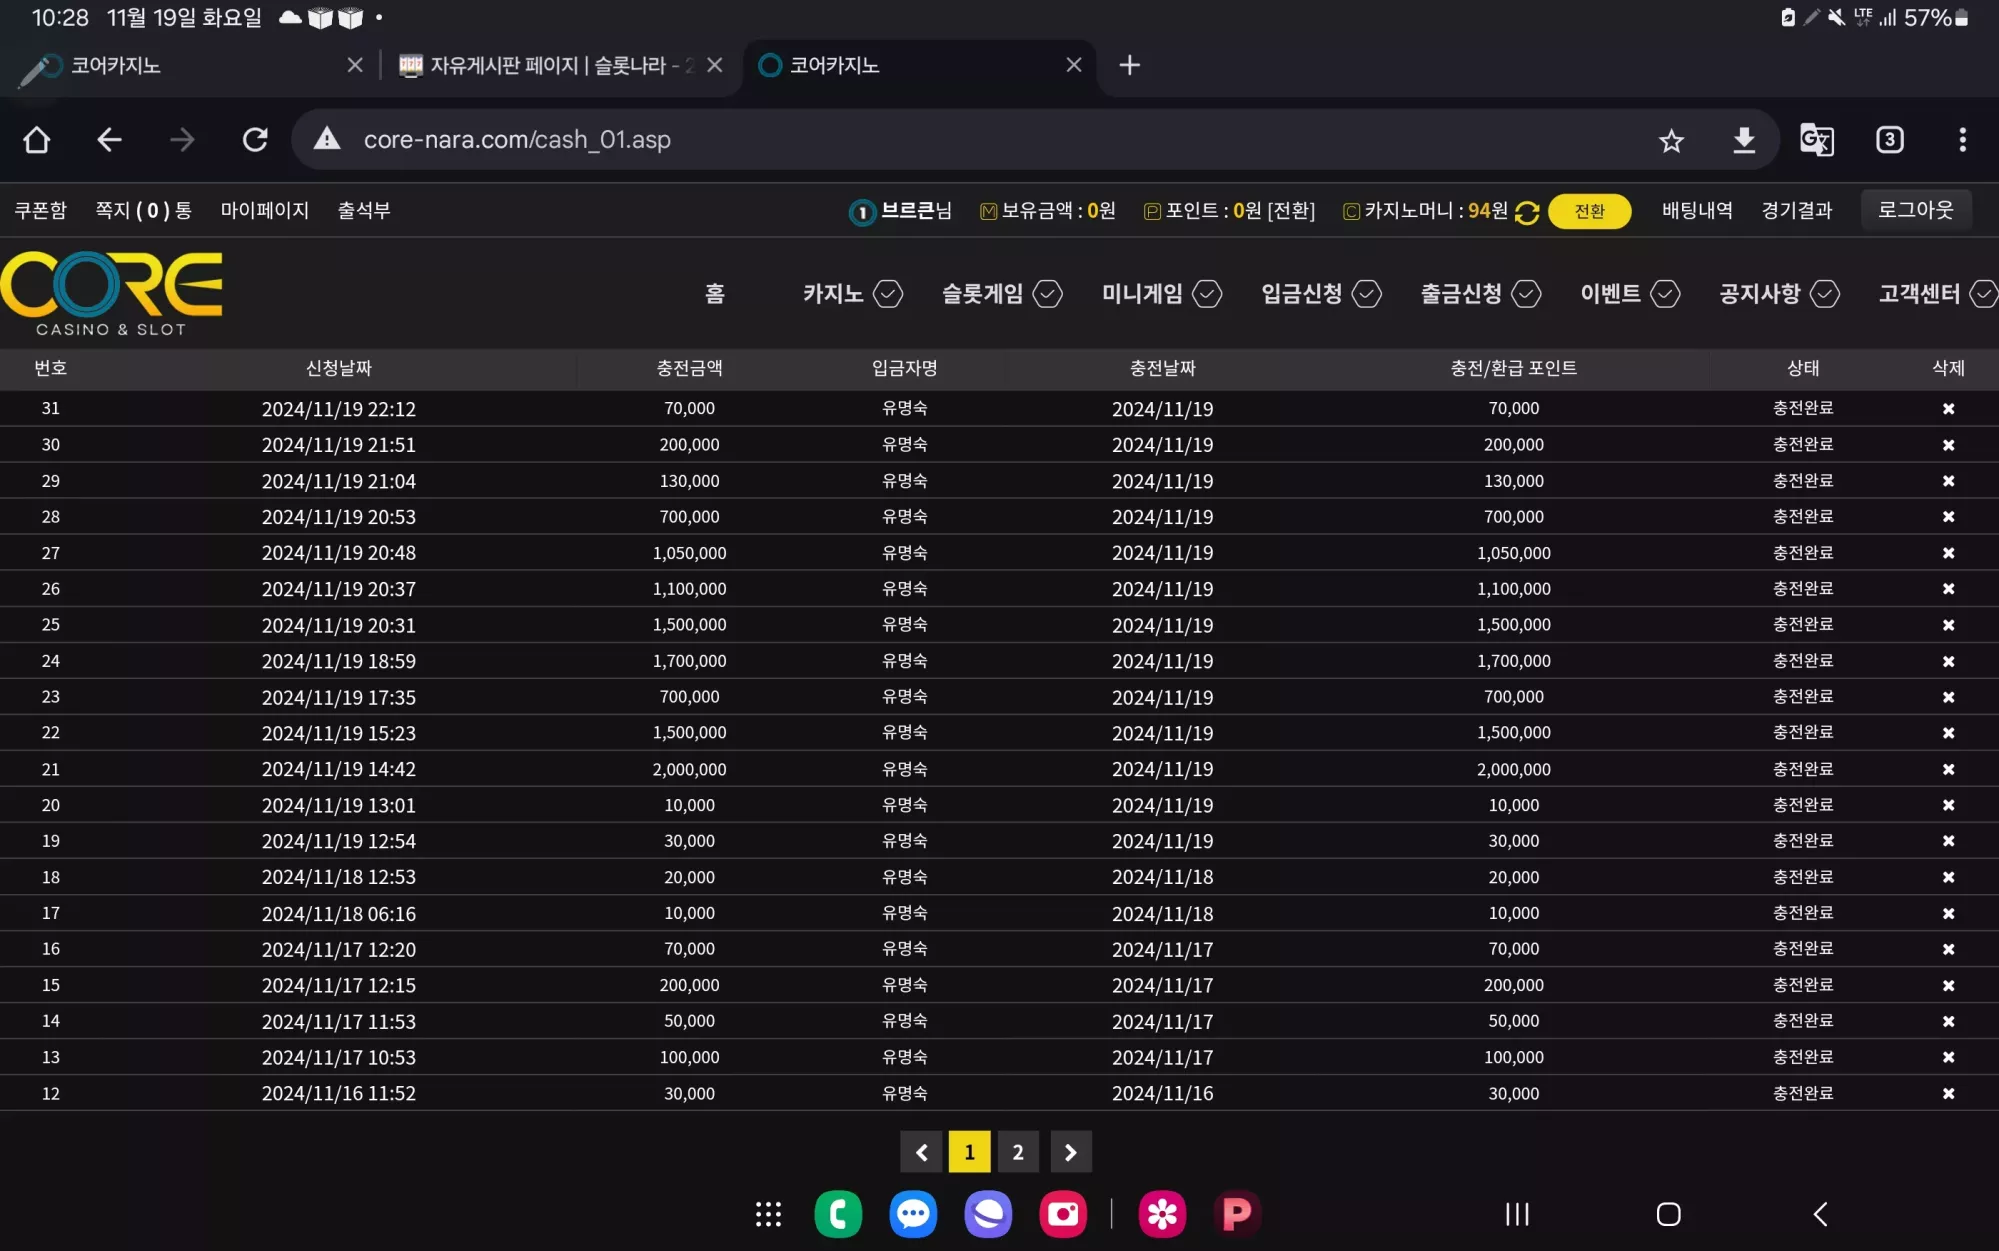This screenshot has width=1999, height=1251.
Task: Open the tab switcher showing 3
Action: tap(1889, 140)
